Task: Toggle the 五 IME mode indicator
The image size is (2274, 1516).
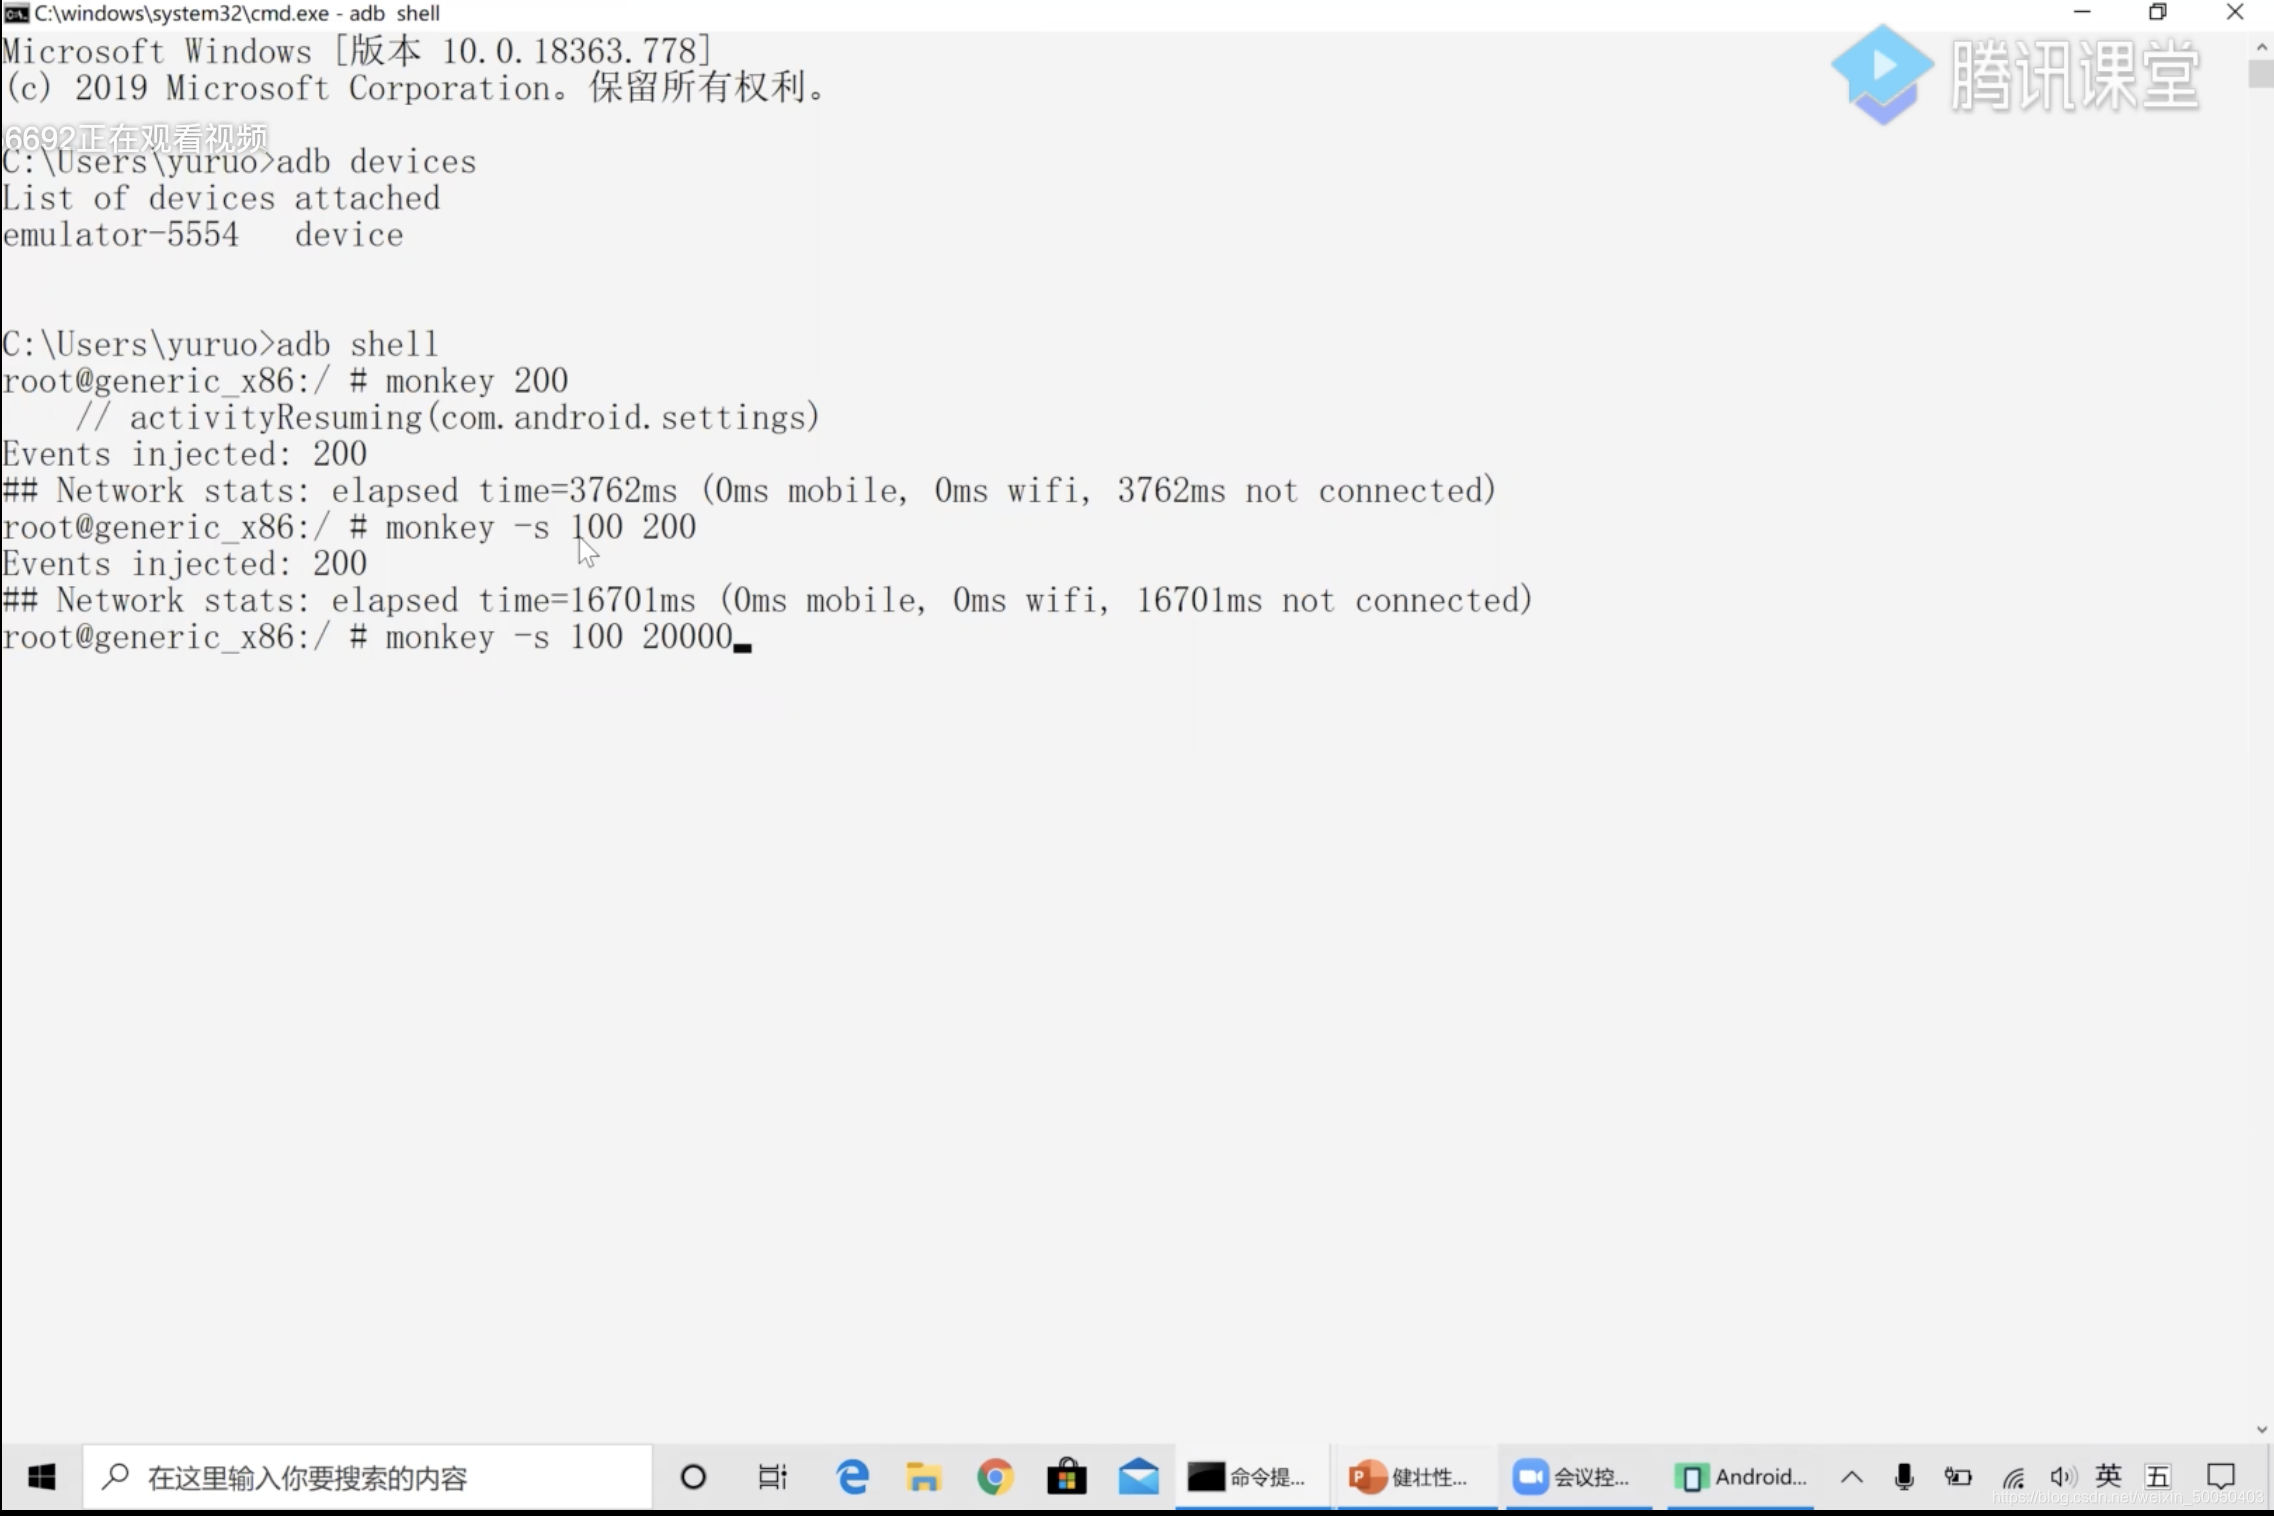Action: [x=2158, y=1477]
